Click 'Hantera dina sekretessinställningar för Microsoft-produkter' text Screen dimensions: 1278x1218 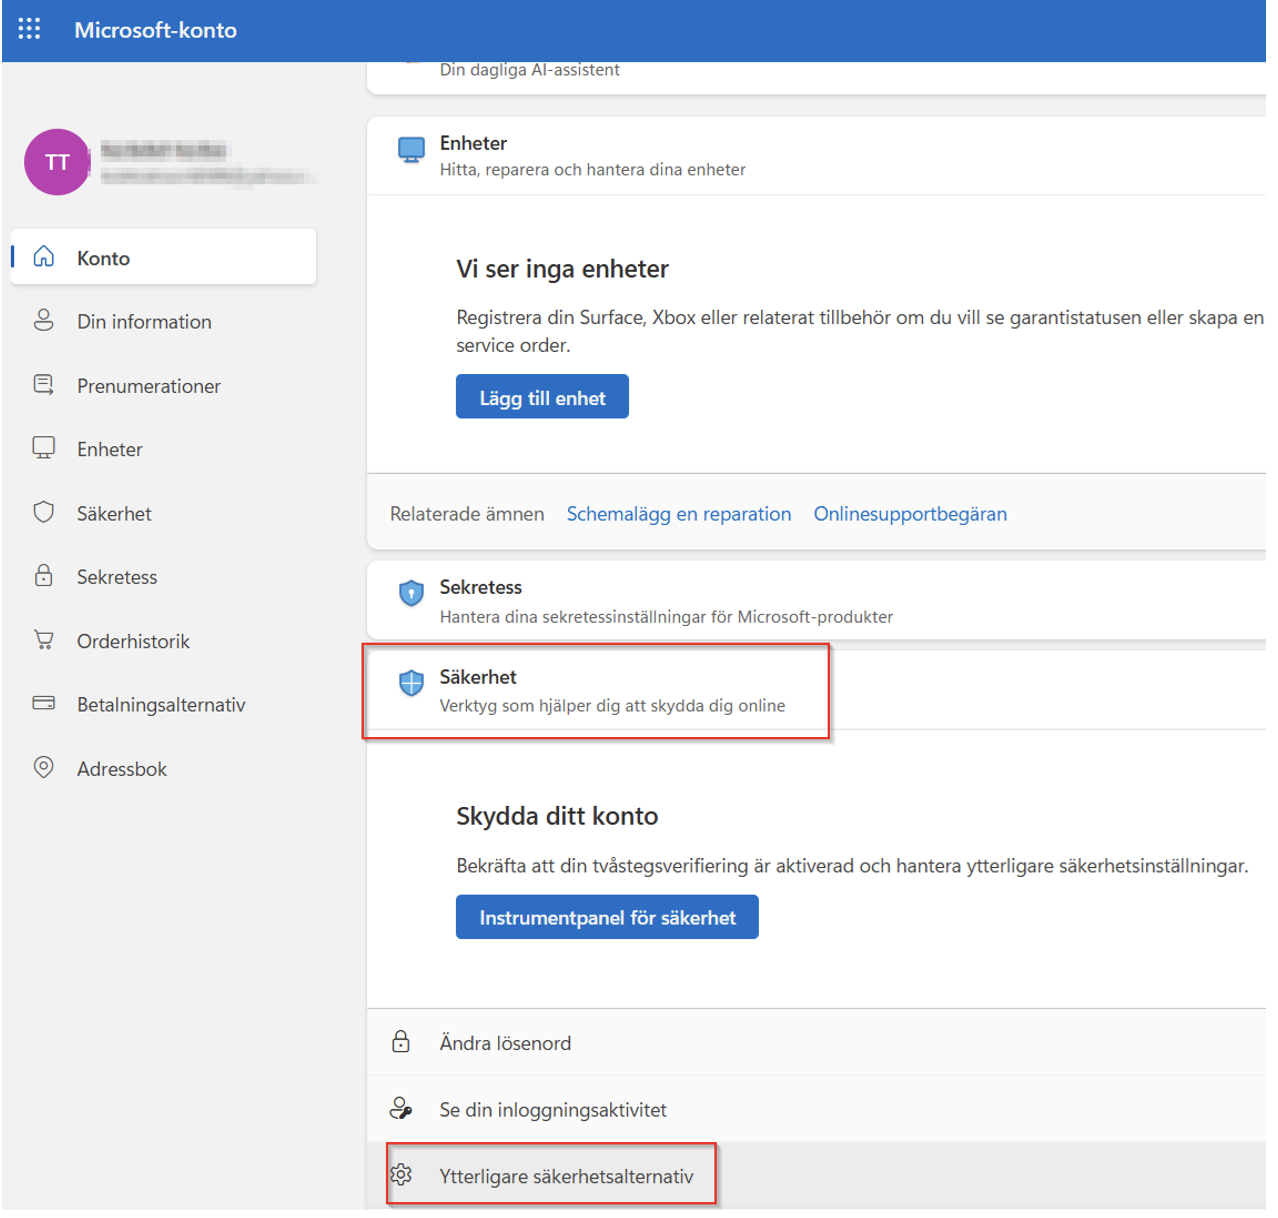667,617
